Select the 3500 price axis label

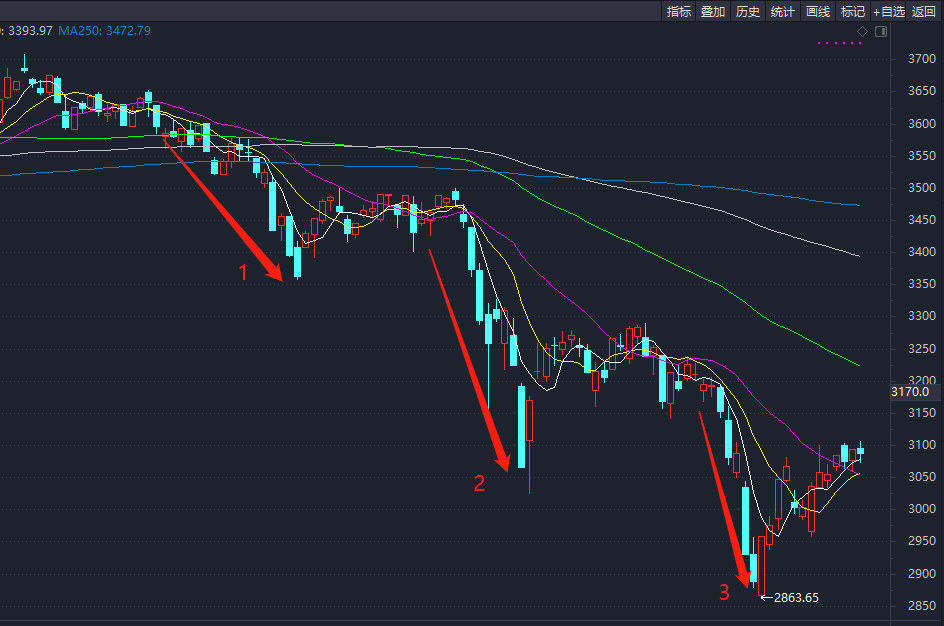922,188
